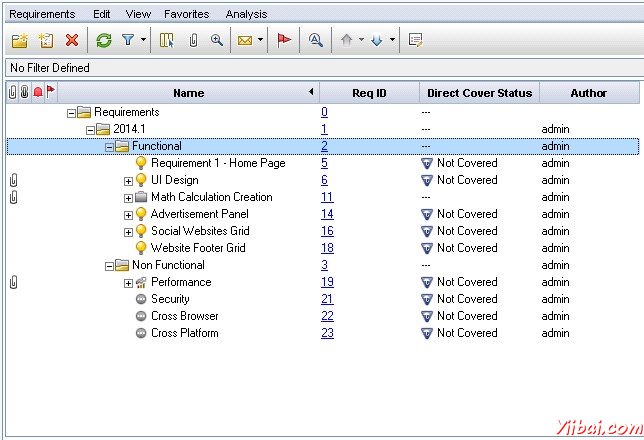
Task: Collapse the Non Functional folder
Action: (109, 266)
